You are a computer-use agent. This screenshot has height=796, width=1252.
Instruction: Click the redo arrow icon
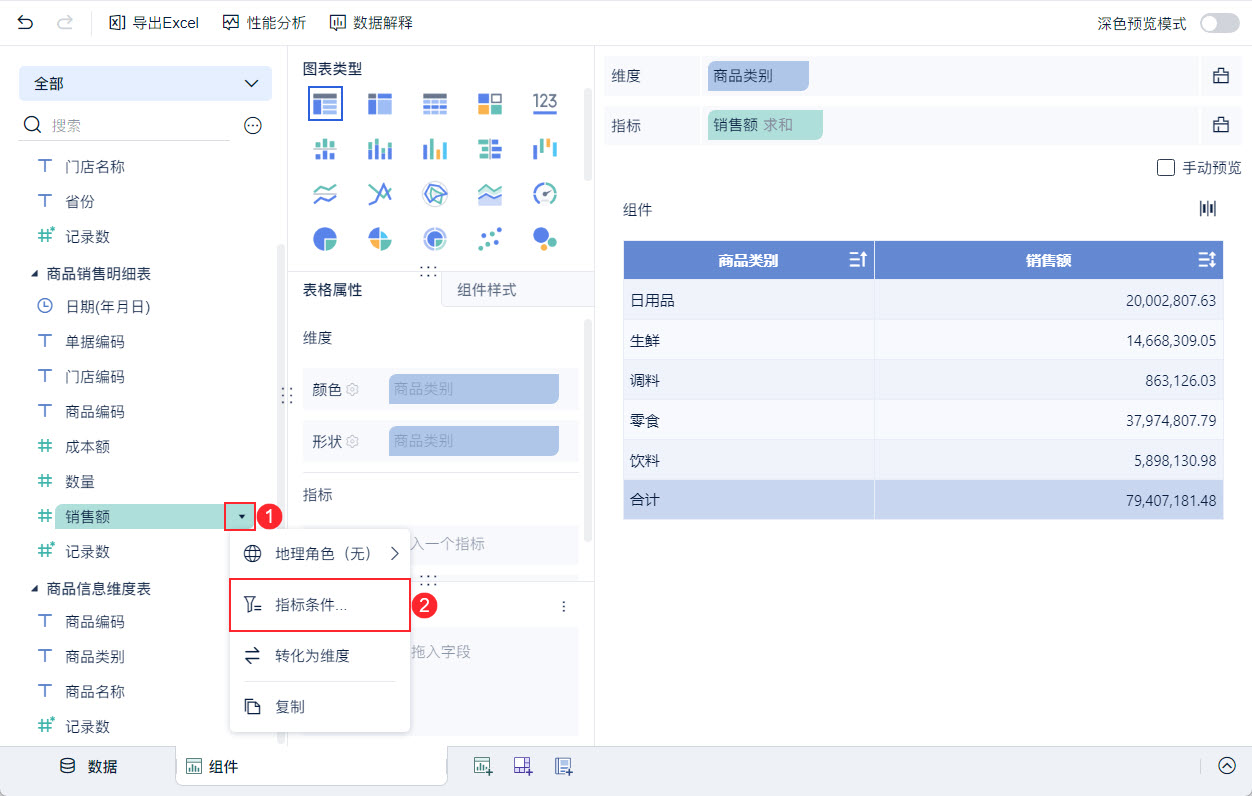click(65, 22)
